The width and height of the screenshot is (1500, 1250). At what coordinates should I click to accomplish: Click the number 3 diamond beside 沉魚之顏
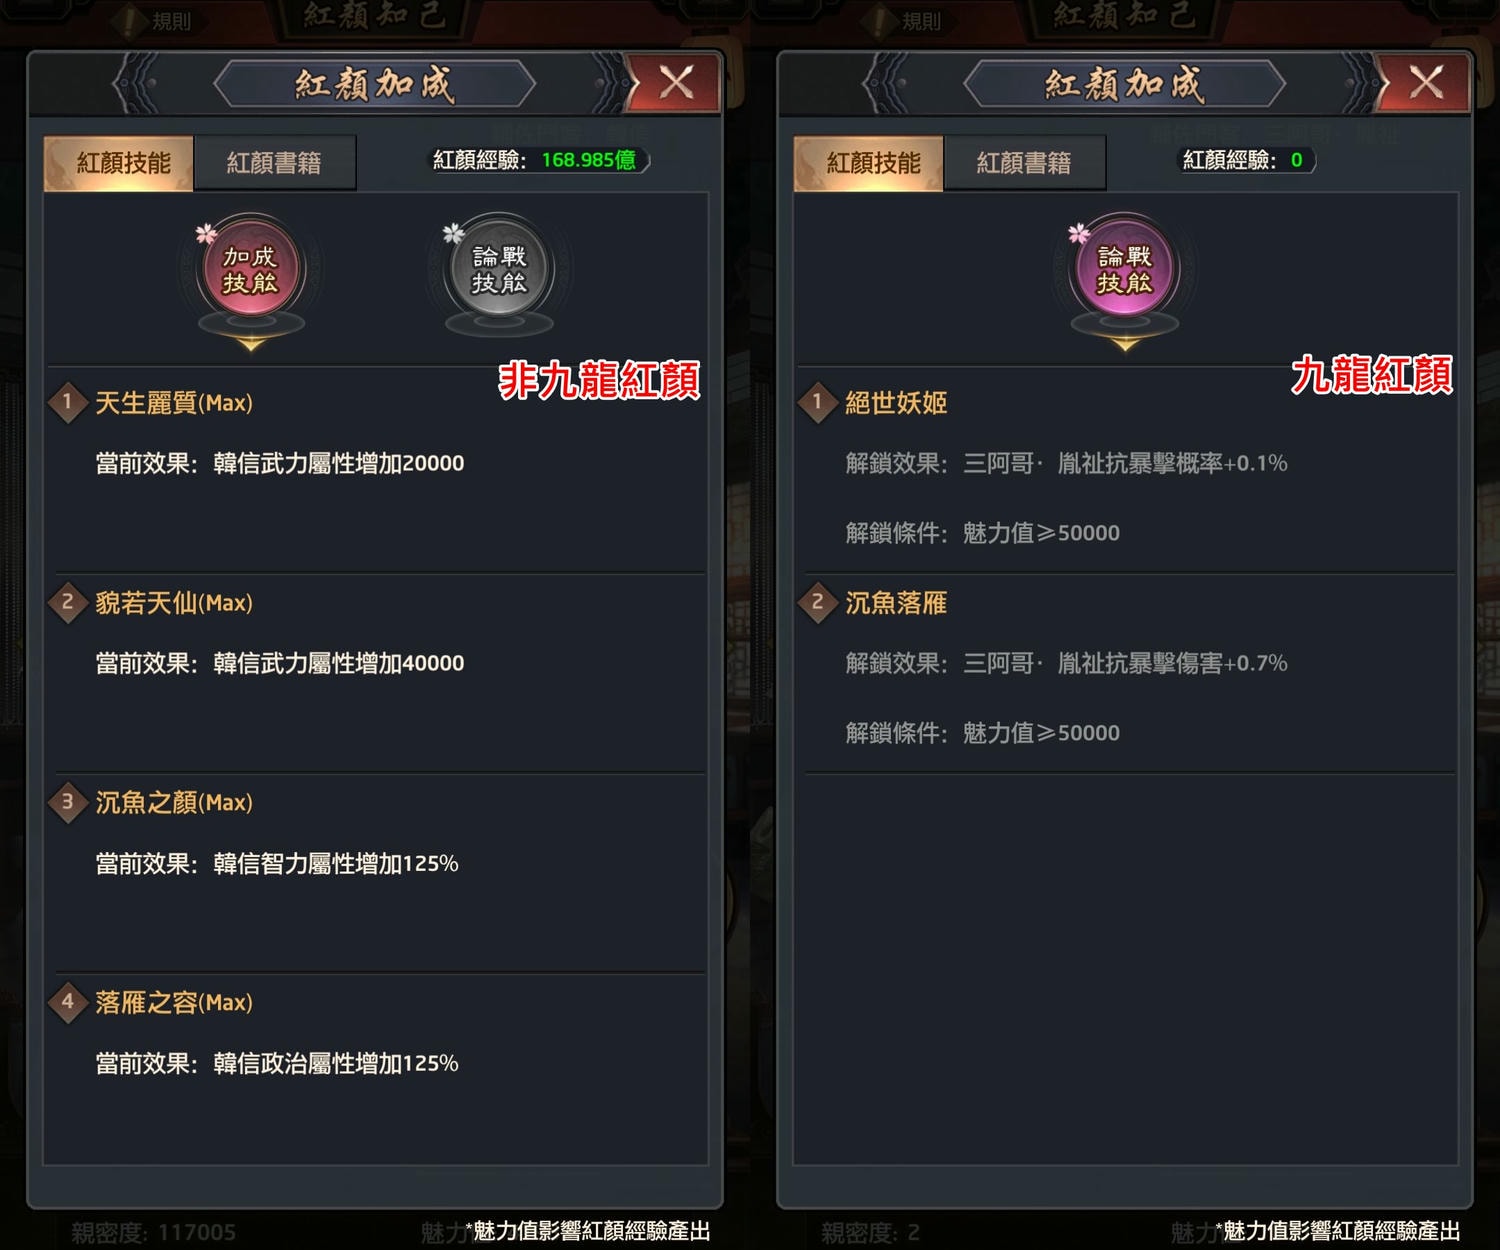[x=68, y=802]
